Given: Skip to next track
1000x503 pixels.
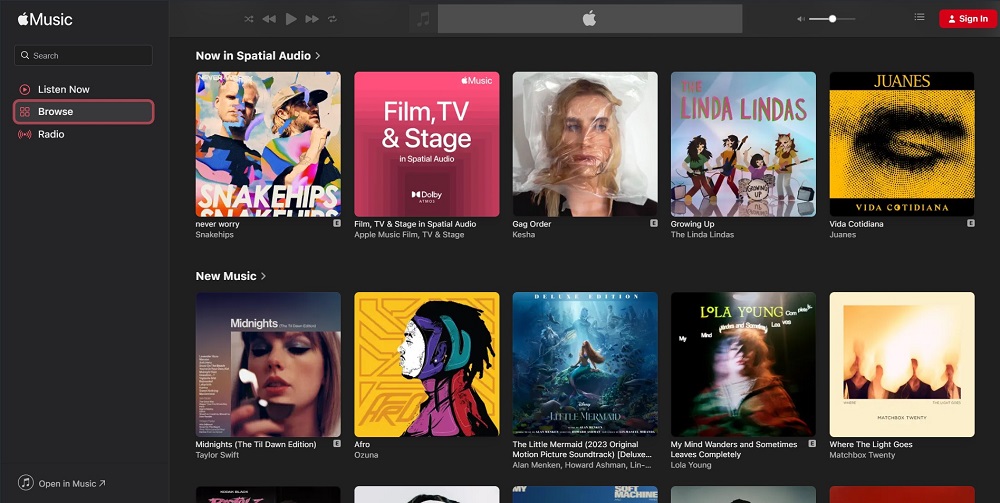Looking at the screenshot, I should point(312,19).
